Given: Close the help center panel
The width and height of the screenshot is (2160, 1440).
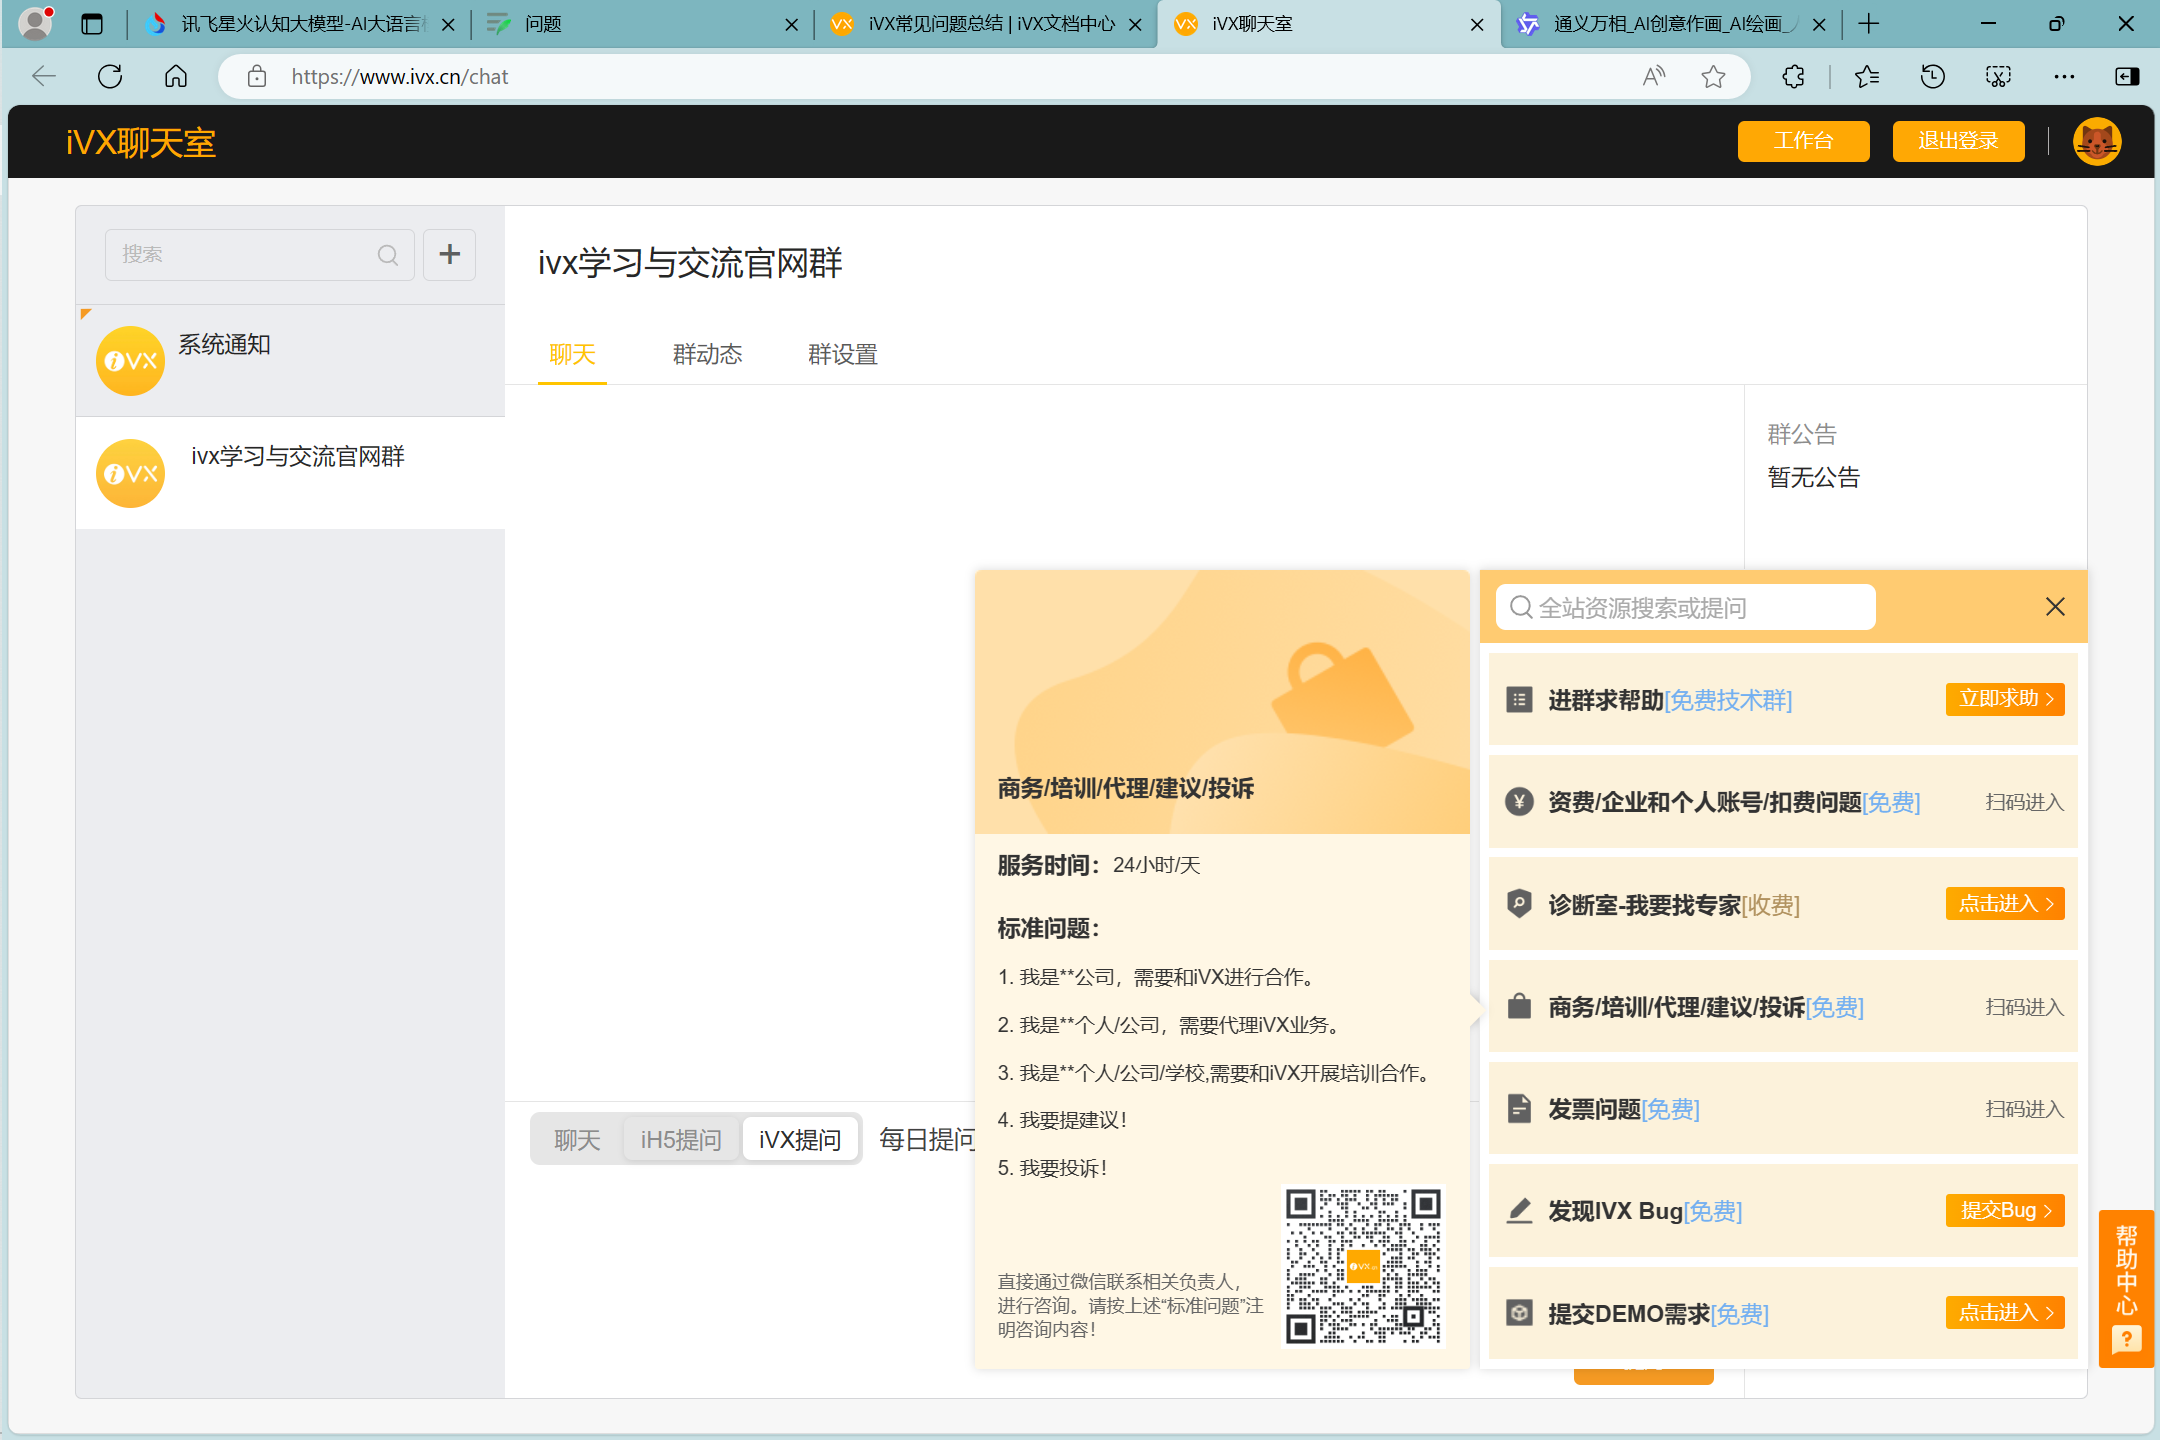Looking at the screenshot, I should point(2055,607).
